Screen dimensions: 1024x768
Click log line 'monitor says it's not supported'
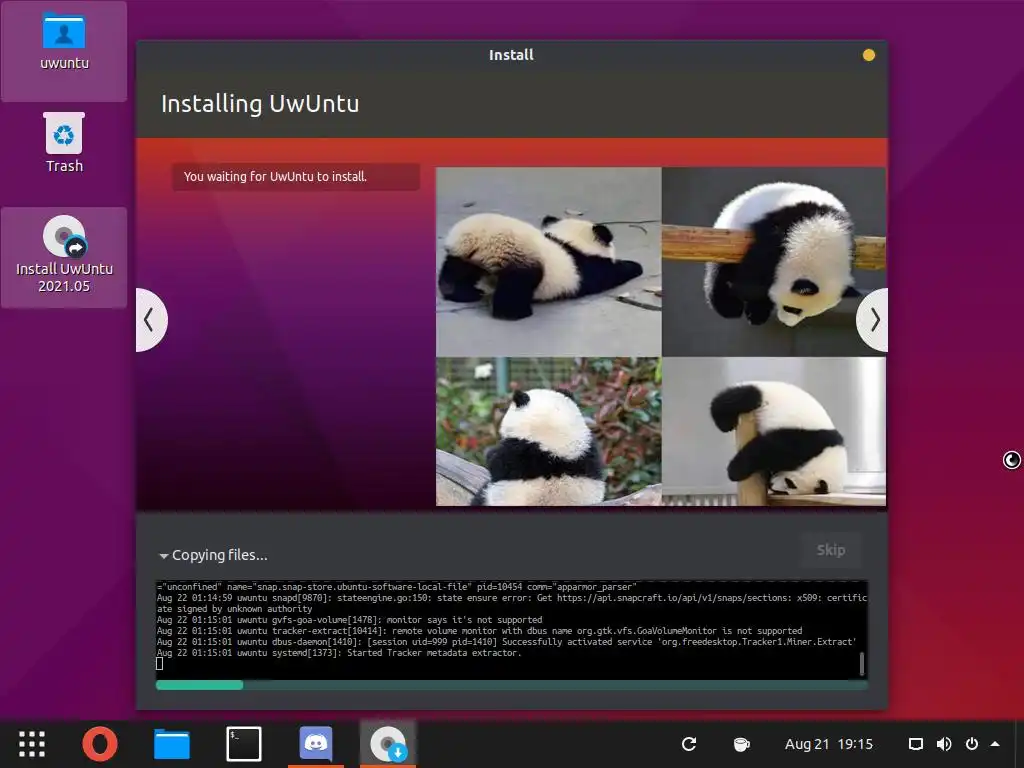tap(464, 620)
